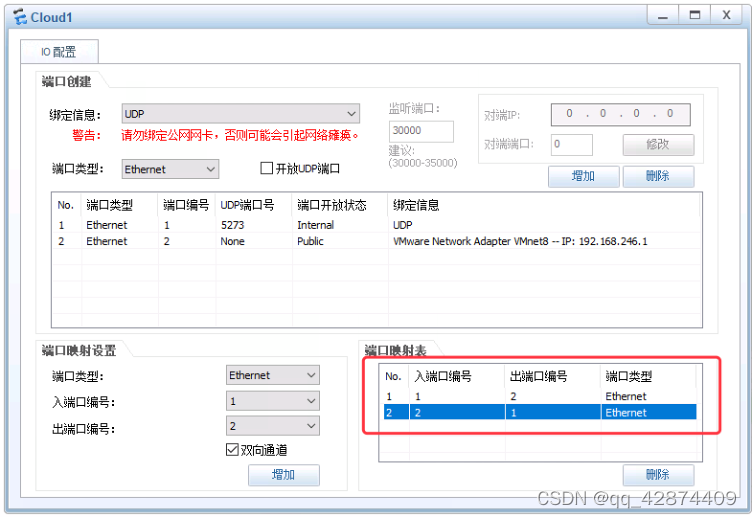This screenshot has width=752, height=518.
Task: Select highlighted mapping row 2
Action: 540,412
